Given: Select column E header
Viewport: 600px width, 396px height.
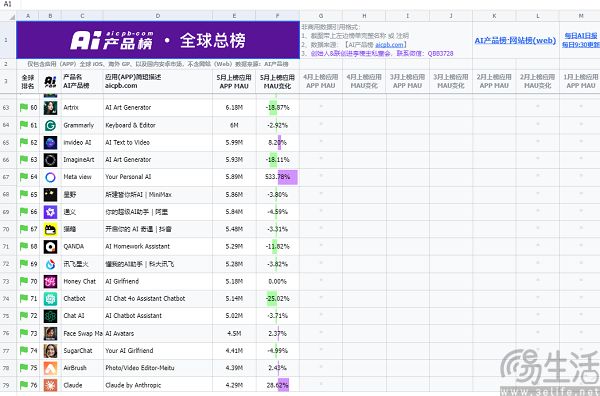Looking at the screenshot, I should pyautogui.click(x=234, y=16).
